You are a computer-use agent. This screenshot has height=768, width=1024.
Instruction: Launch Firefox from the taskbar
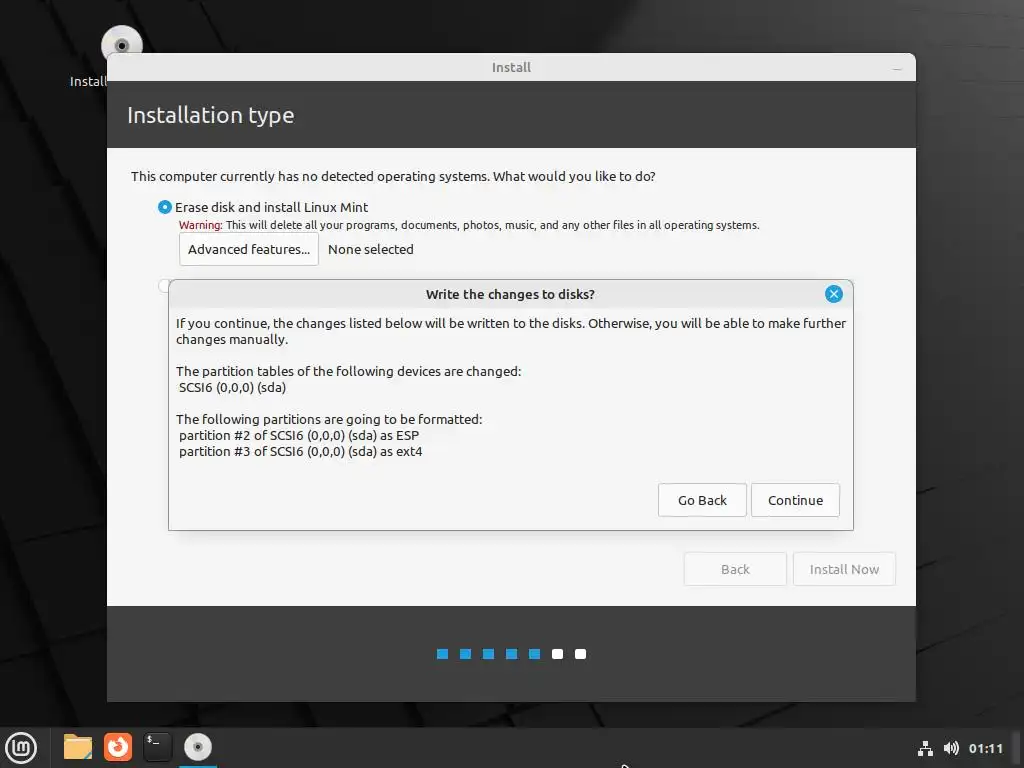pyautogui.click(x=118, y=747)
